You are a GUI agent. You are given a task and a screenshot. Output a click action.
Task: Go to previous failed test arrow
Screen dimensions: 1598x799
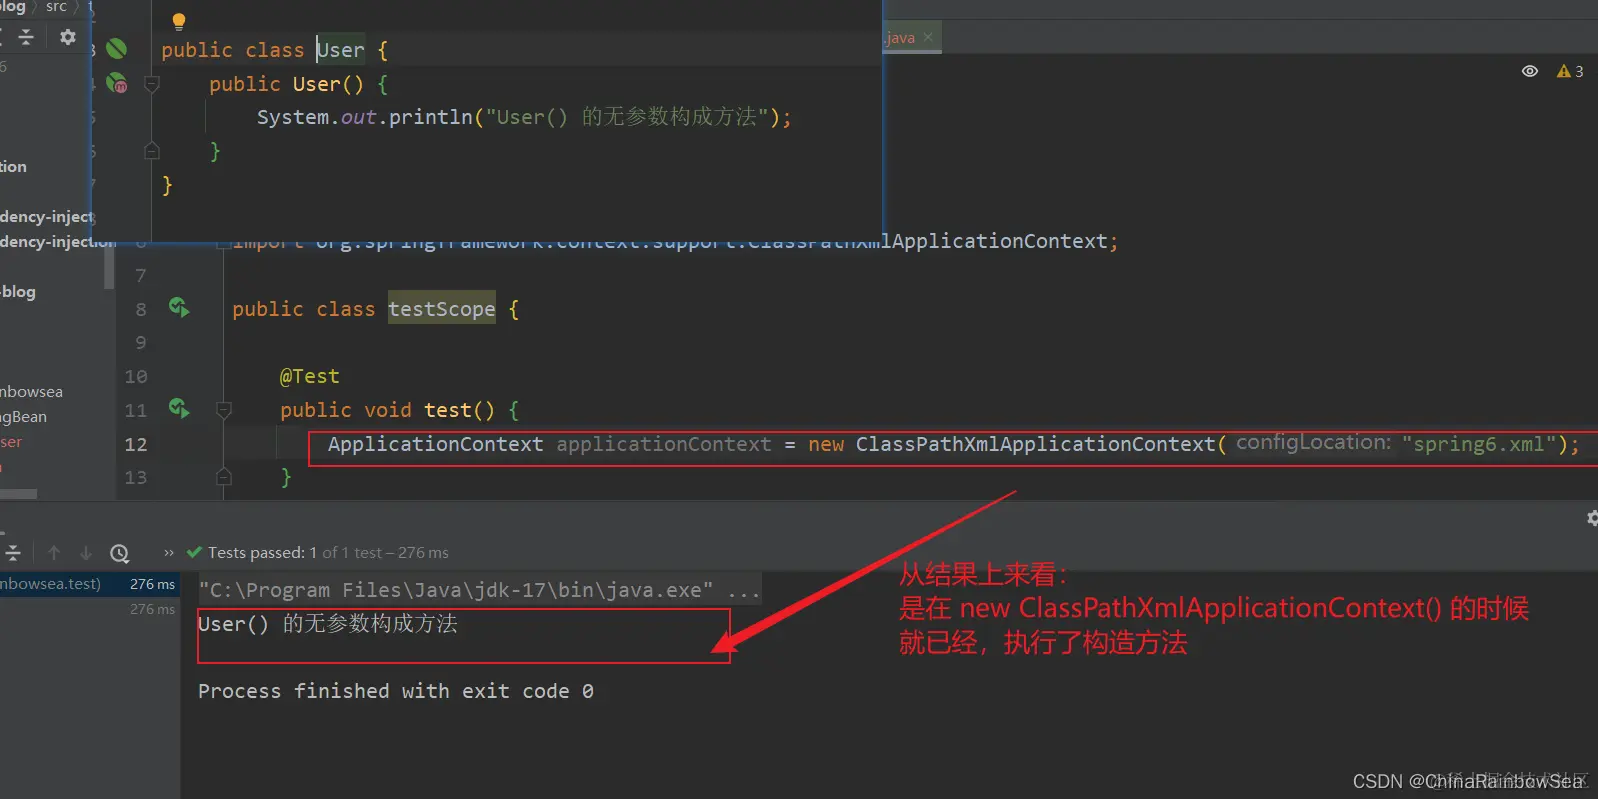[x=54, y=553]
